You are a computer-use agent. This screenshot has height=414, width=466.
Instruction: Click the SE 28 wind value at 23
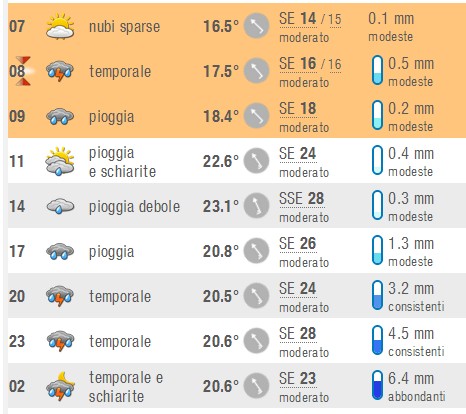(298, 334)
